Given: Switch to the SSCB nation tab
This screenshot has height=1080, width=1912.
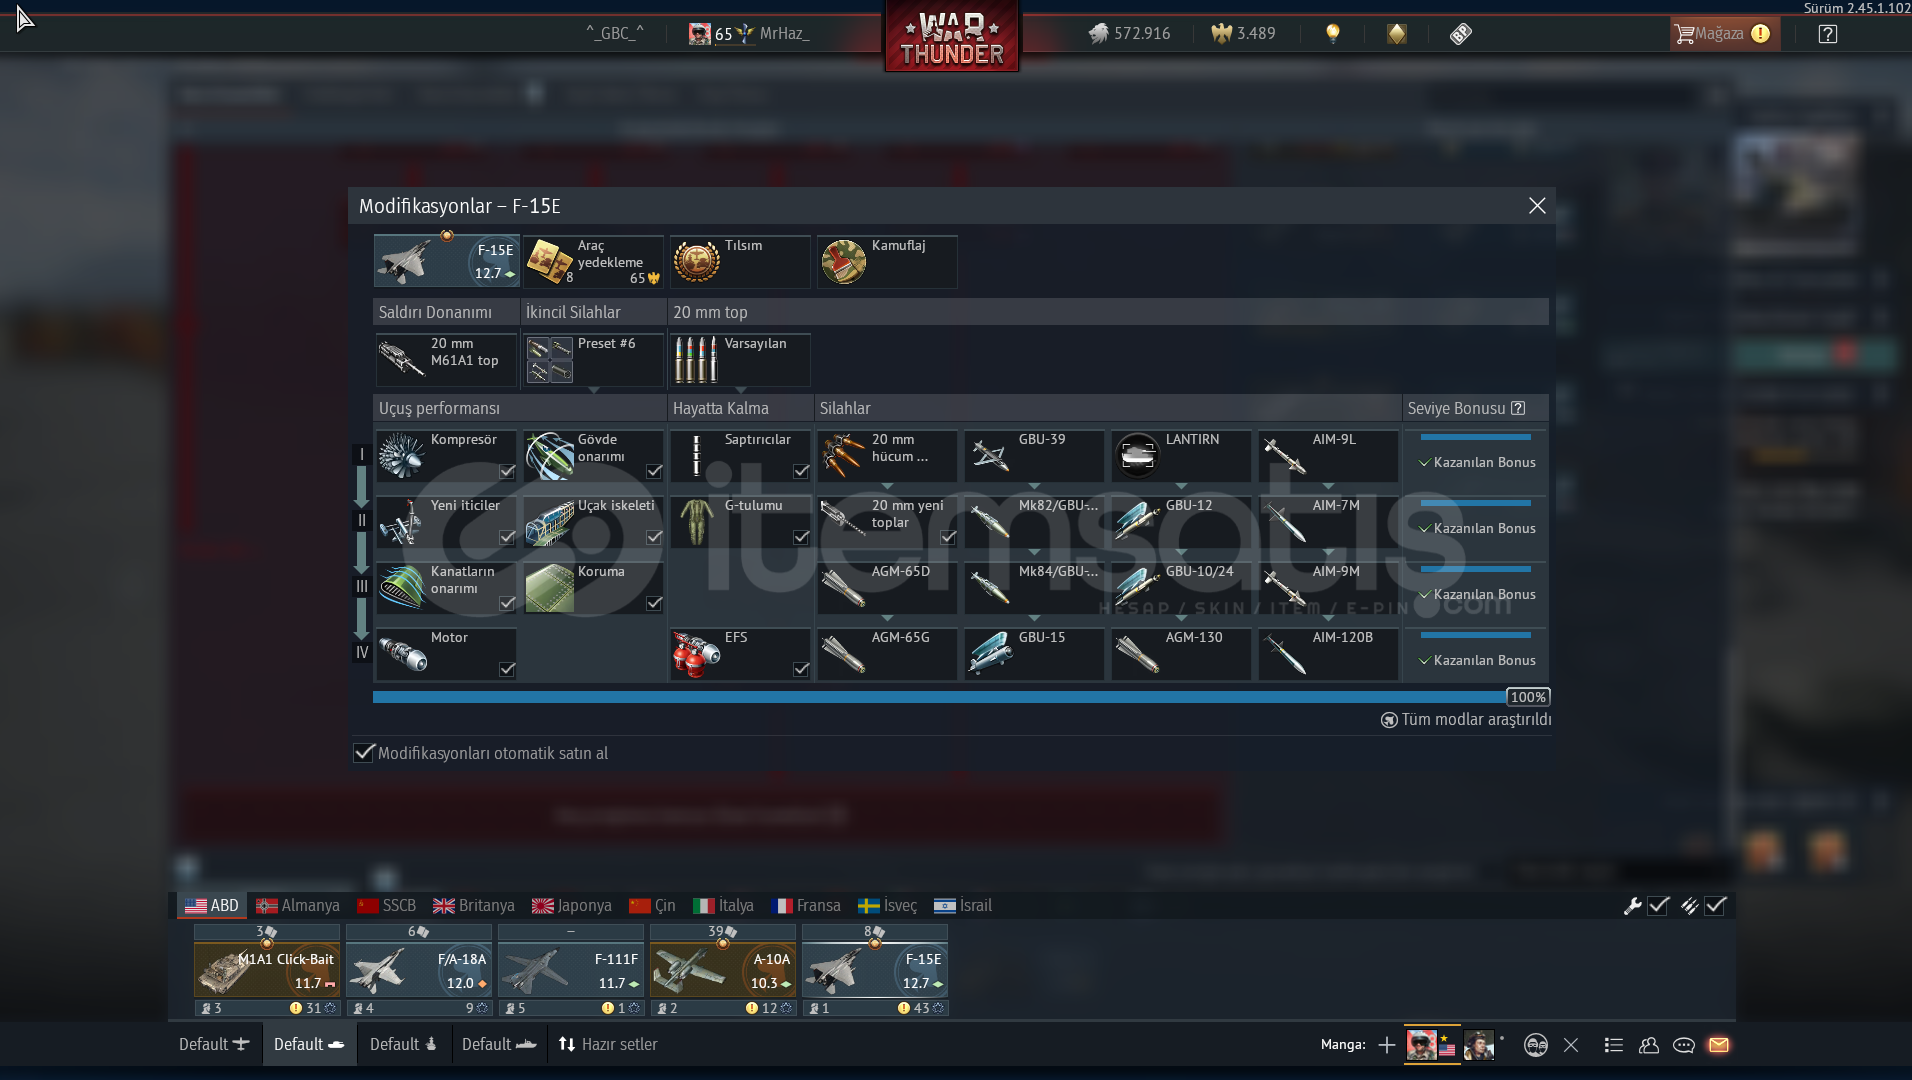Looking at the screenshot, I should tap(387, 905).
